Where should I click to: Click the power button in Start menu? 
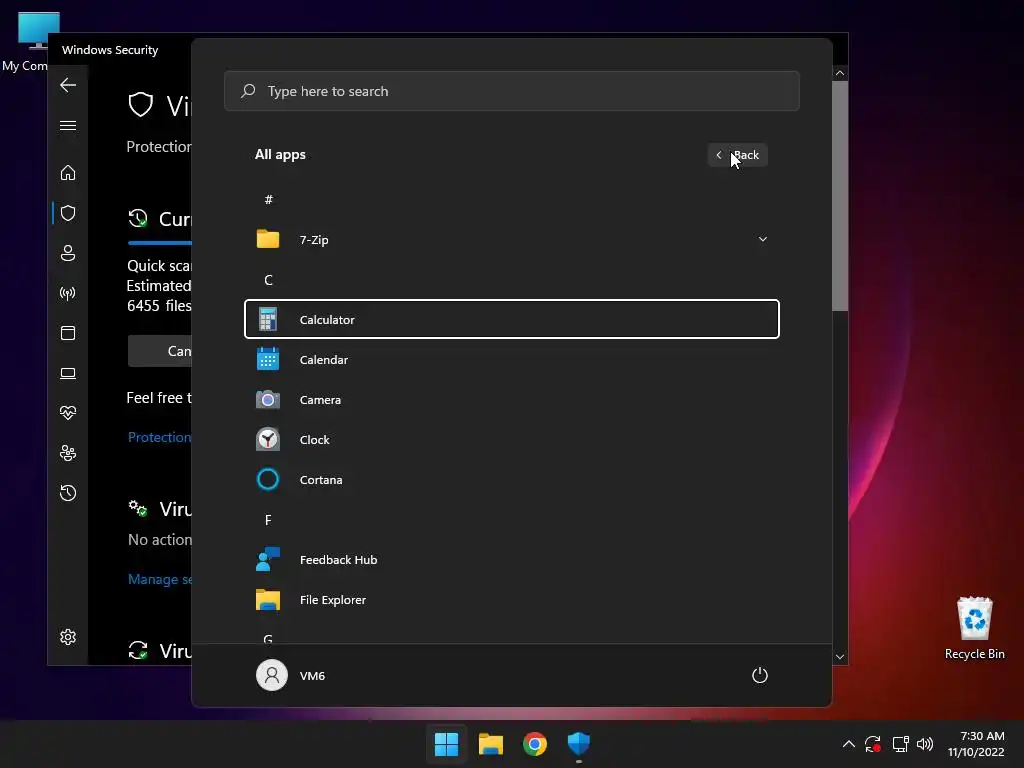tap(760, 675)
